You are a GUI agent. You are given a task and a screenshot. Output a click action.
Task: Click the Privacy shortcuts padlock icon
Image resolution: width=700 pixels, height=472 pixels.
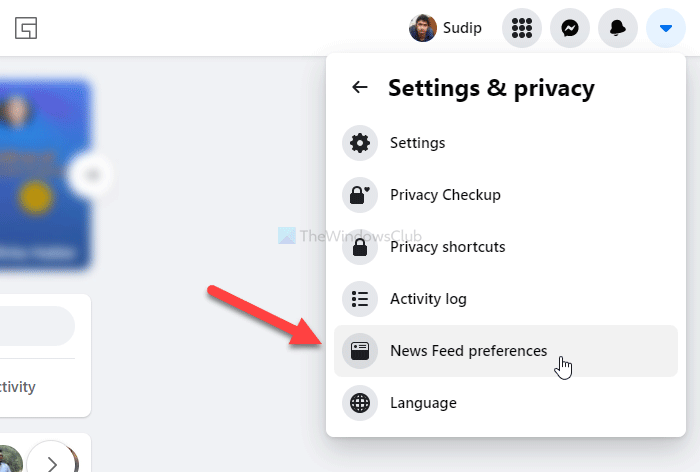click(360, 247)
